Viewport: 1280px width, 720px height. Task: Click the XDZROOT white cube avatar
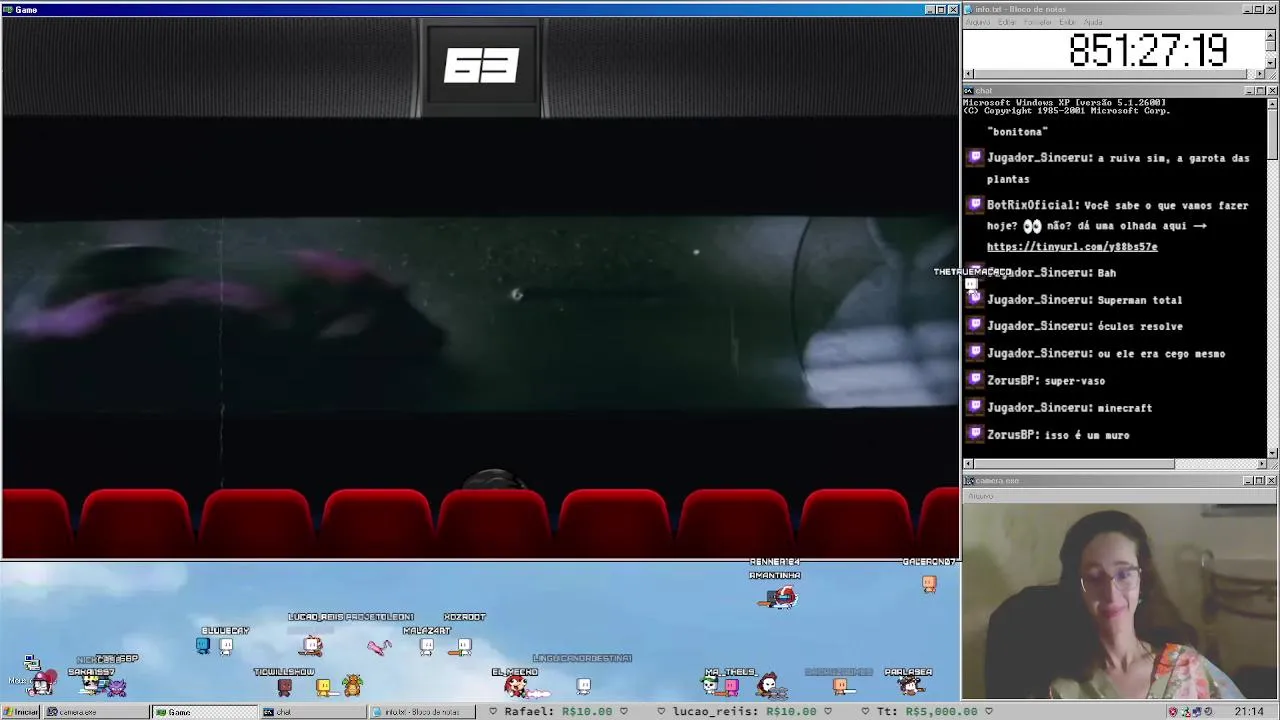tap(464, 646)
